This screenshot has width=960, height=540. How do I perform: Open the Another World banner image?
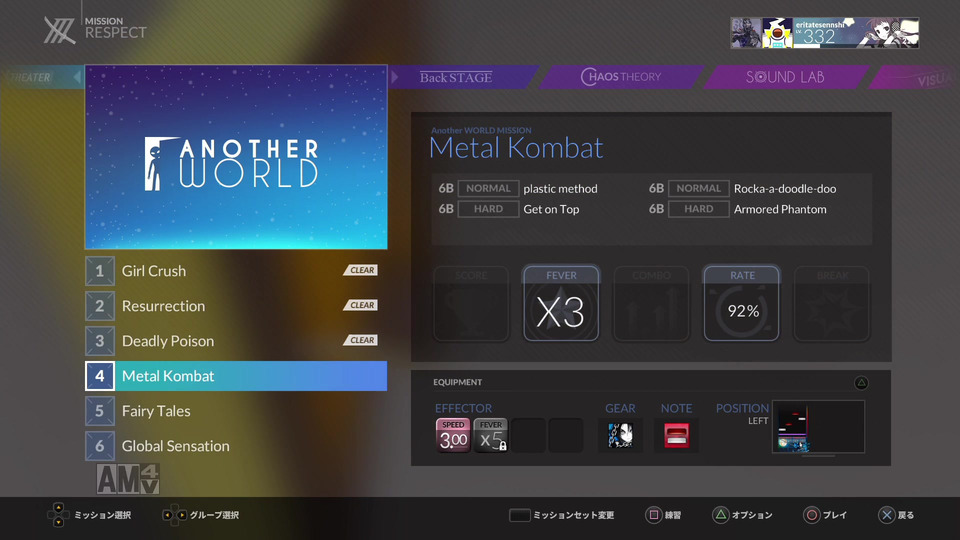click(x=236, y=157)
